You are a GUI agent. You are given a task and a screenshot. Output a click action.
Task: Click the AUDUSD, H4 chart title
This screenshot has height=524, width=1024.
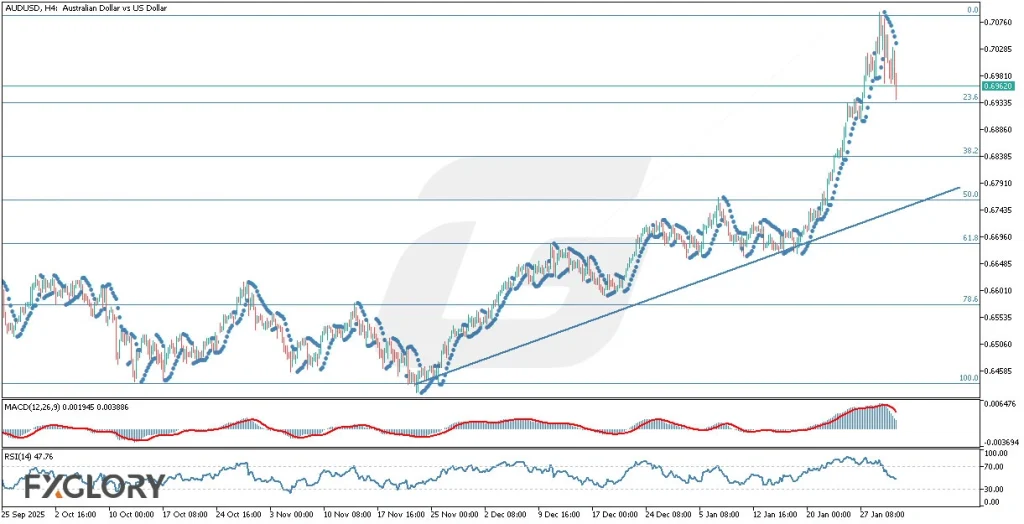coord(85,8)
